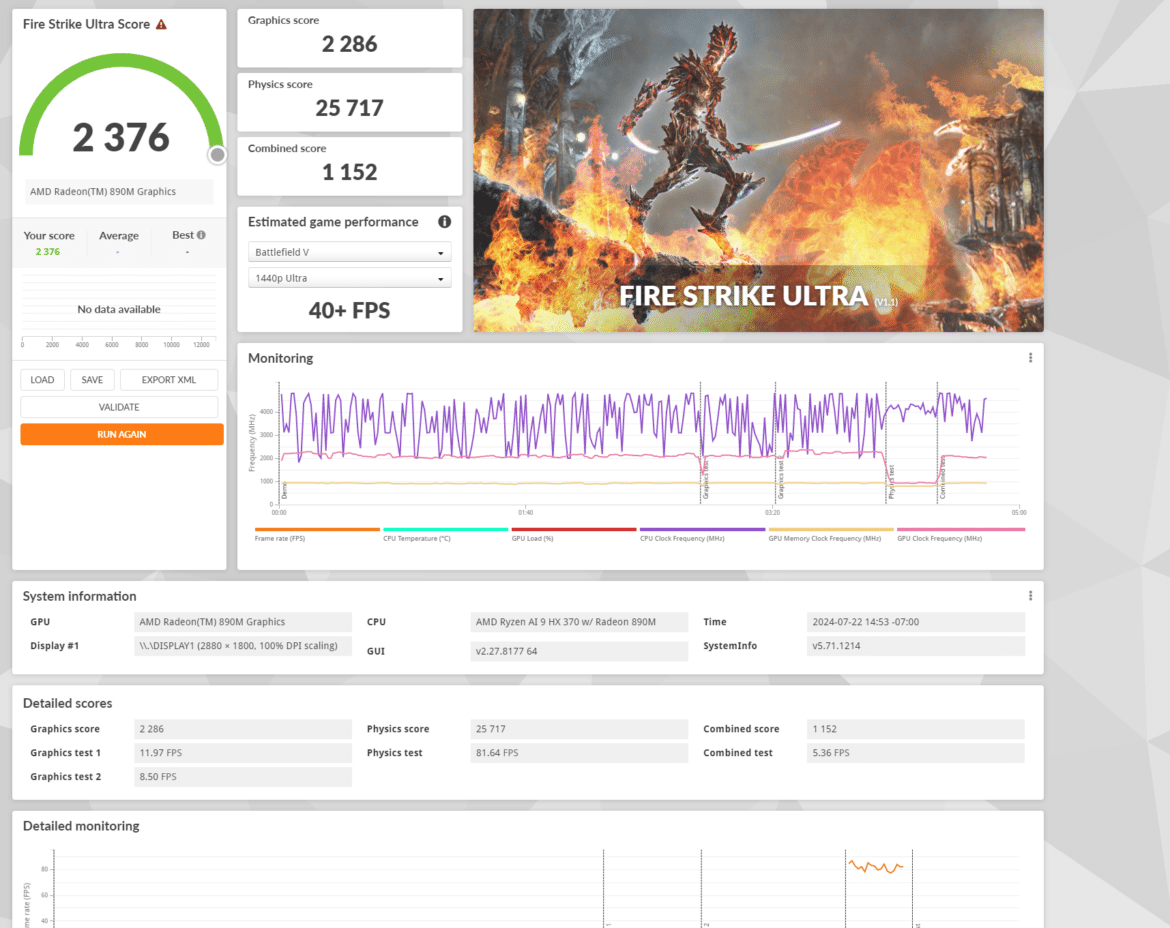Open the Battlefield V game dropdown
This screenshot has width=1170, height=928.
pyautogui.click(x=349, y=252)
